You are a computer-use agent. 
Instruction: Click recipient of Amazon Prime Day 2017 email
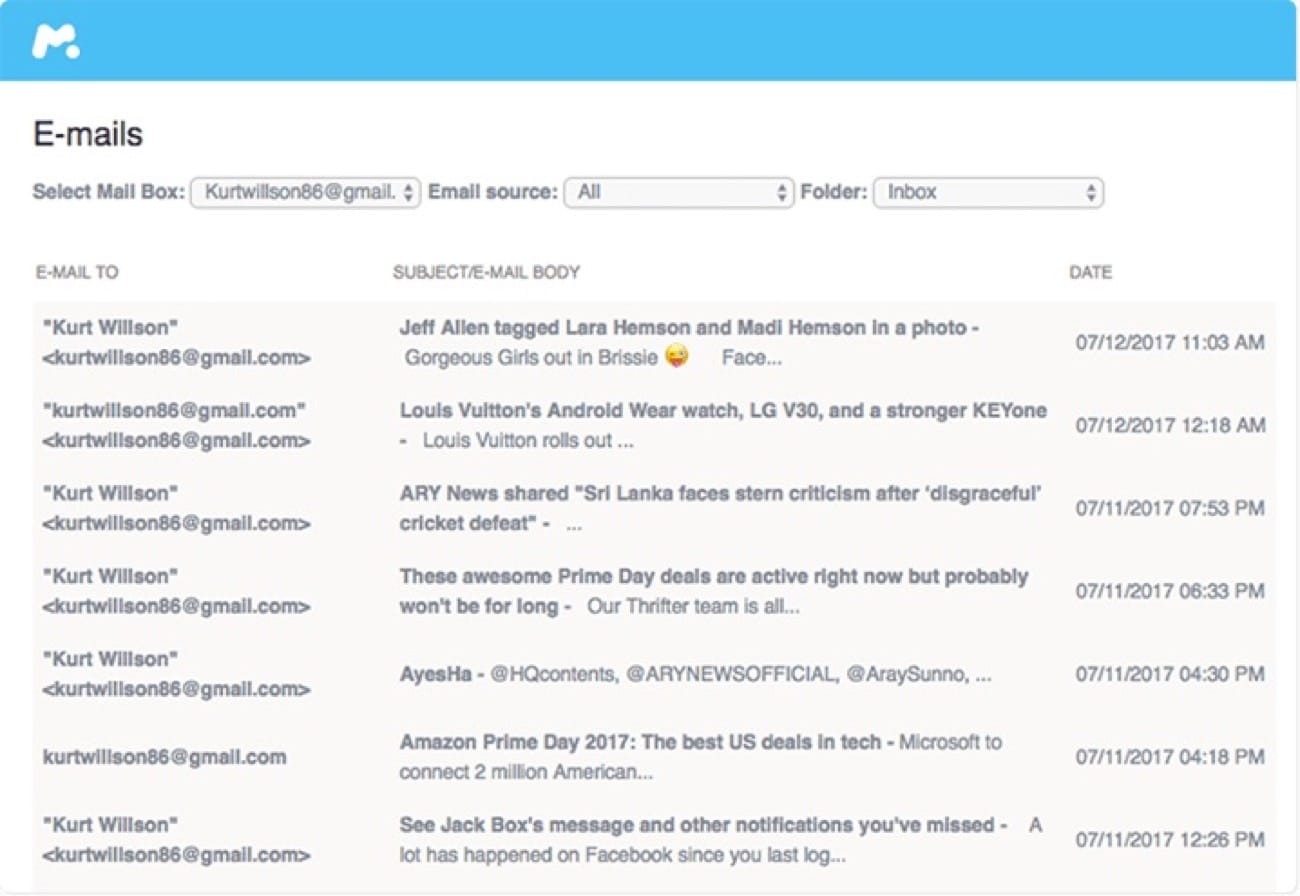(164, 757)
